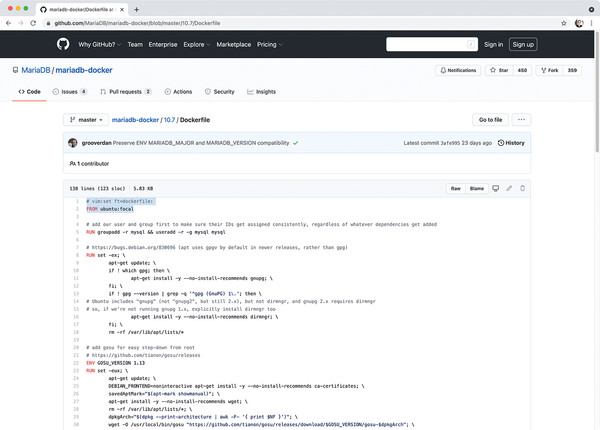
Task: Open mariadb-docker breadcrumb link
Action: coord(135,120)
